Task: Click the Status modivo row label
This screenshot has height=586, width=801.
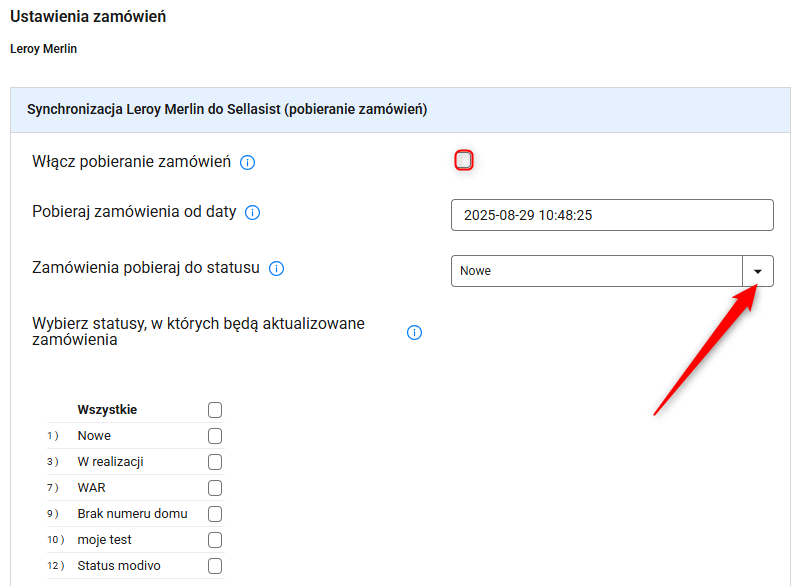Action: pos(119,566)
